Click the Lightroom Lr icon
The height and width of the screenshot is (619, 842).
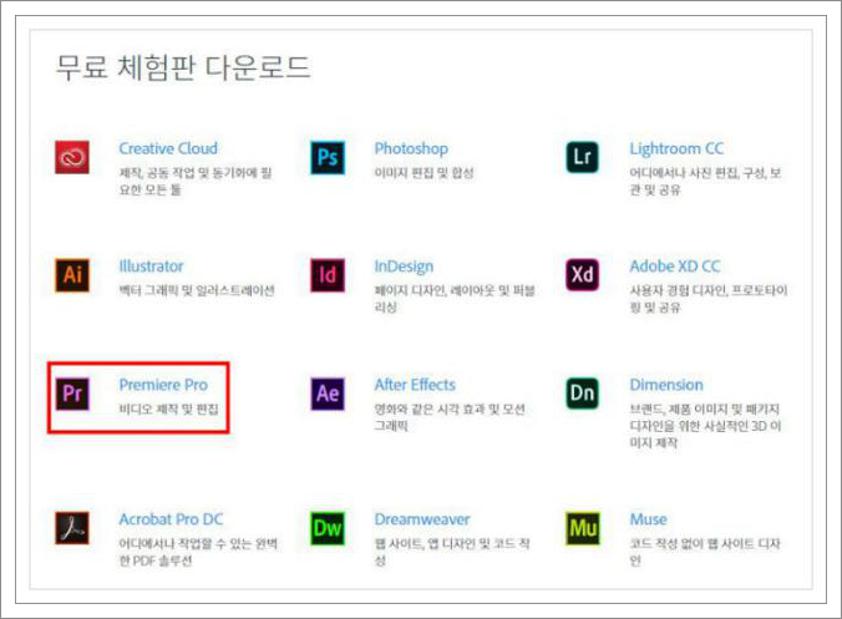(583, 157)
